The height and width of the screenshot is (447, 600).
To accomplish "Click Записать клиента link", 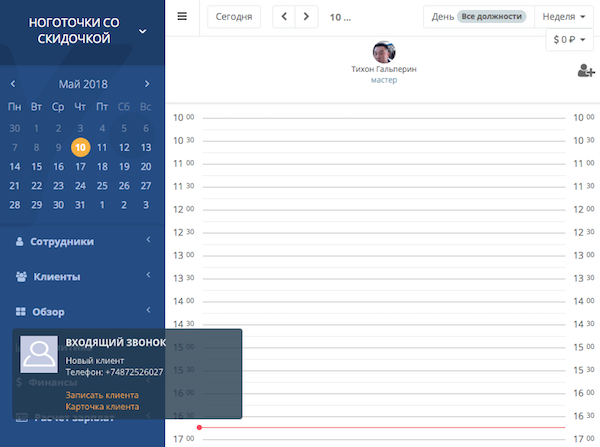I will (102, 395).
